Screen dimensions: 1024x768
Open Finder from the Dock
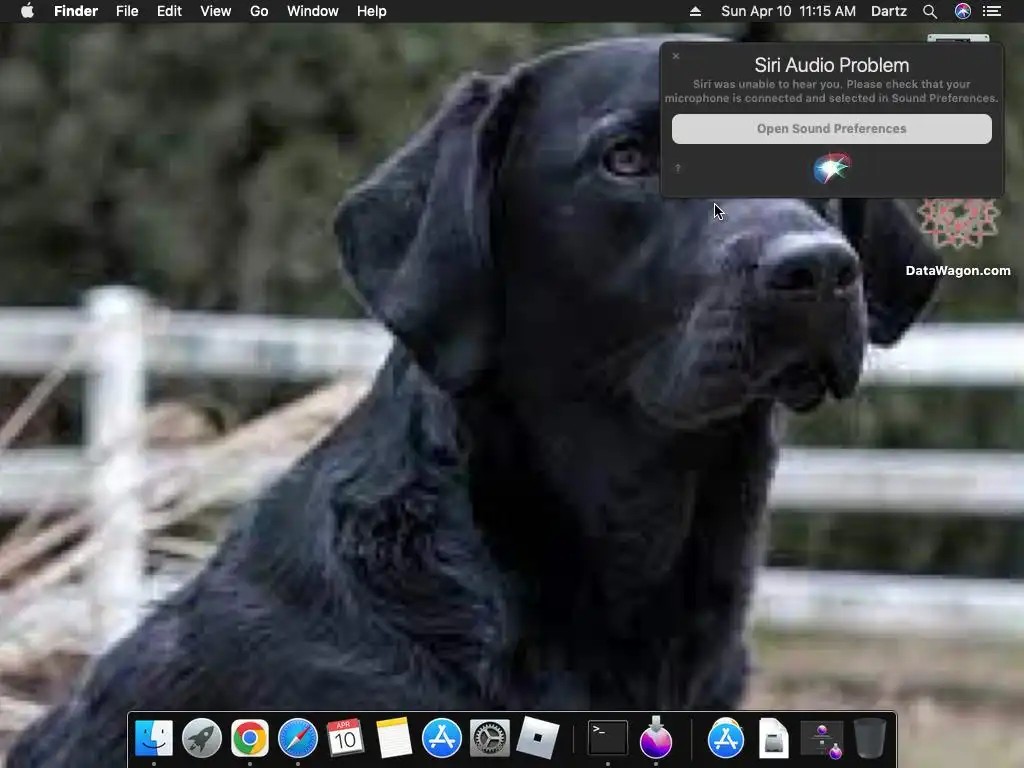point(154,738)
